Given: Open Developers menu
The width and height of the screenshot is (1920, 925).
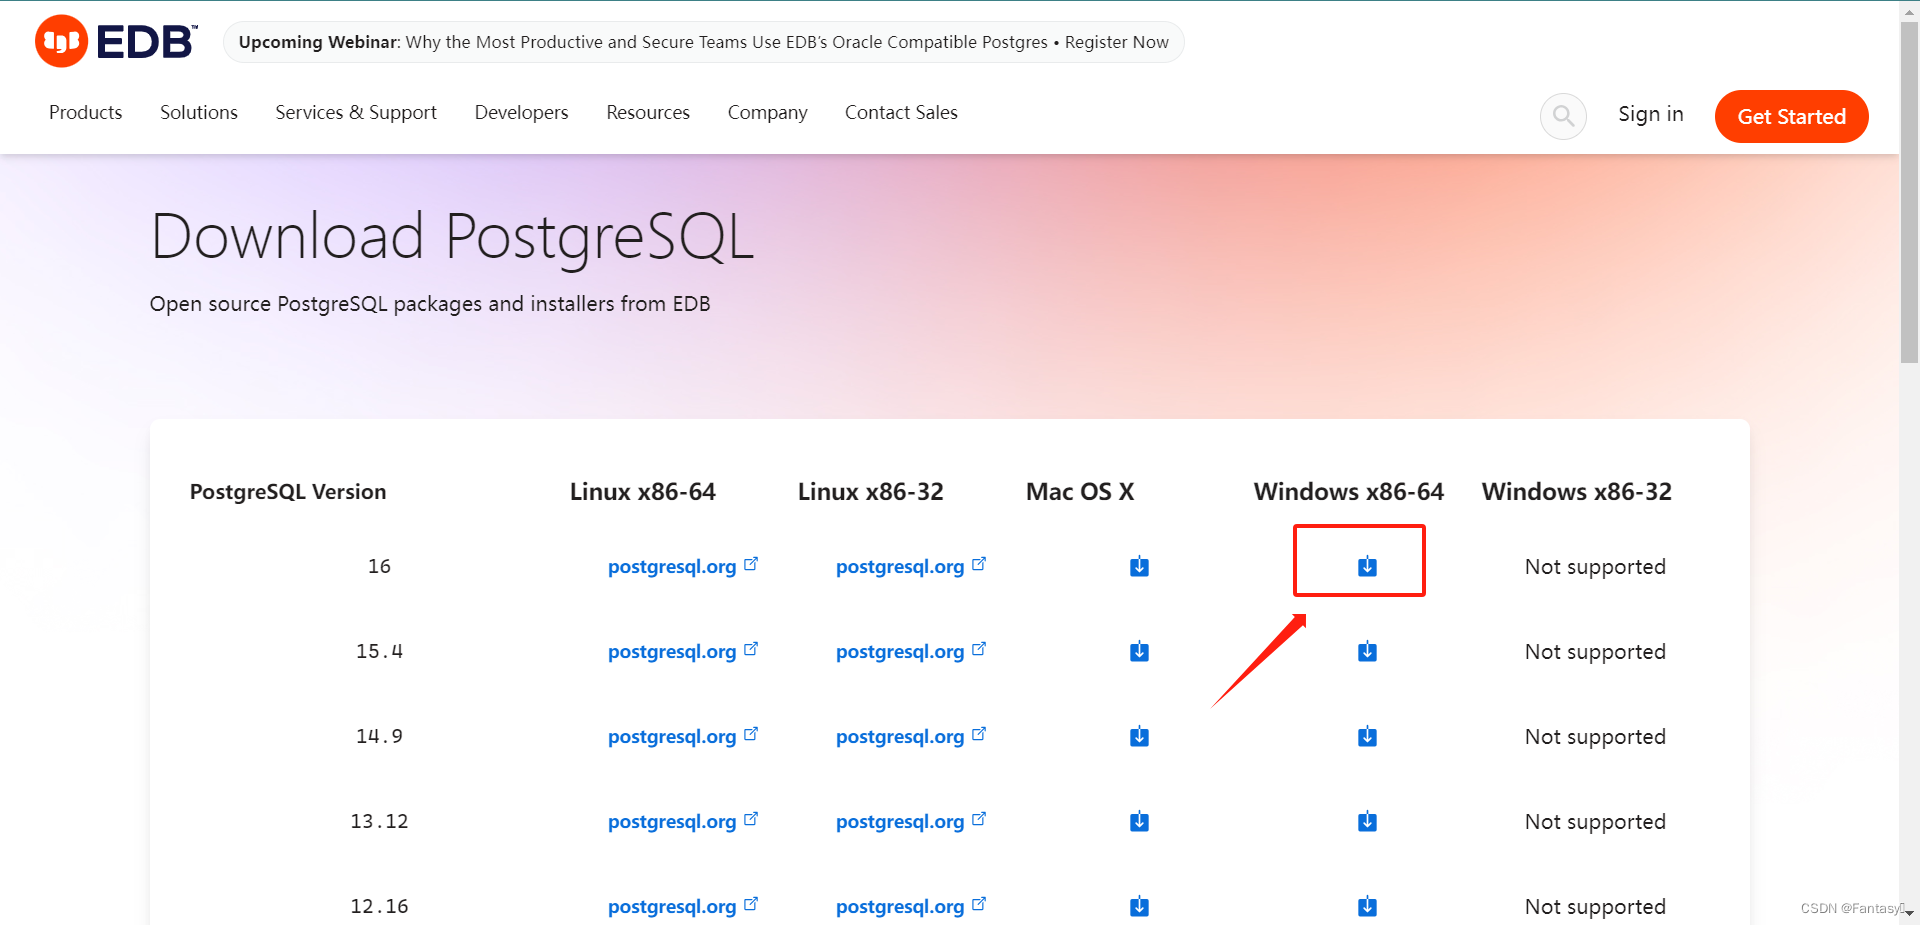Looking at the screenshot, I should pyautogui.click(x=521, y=113).
